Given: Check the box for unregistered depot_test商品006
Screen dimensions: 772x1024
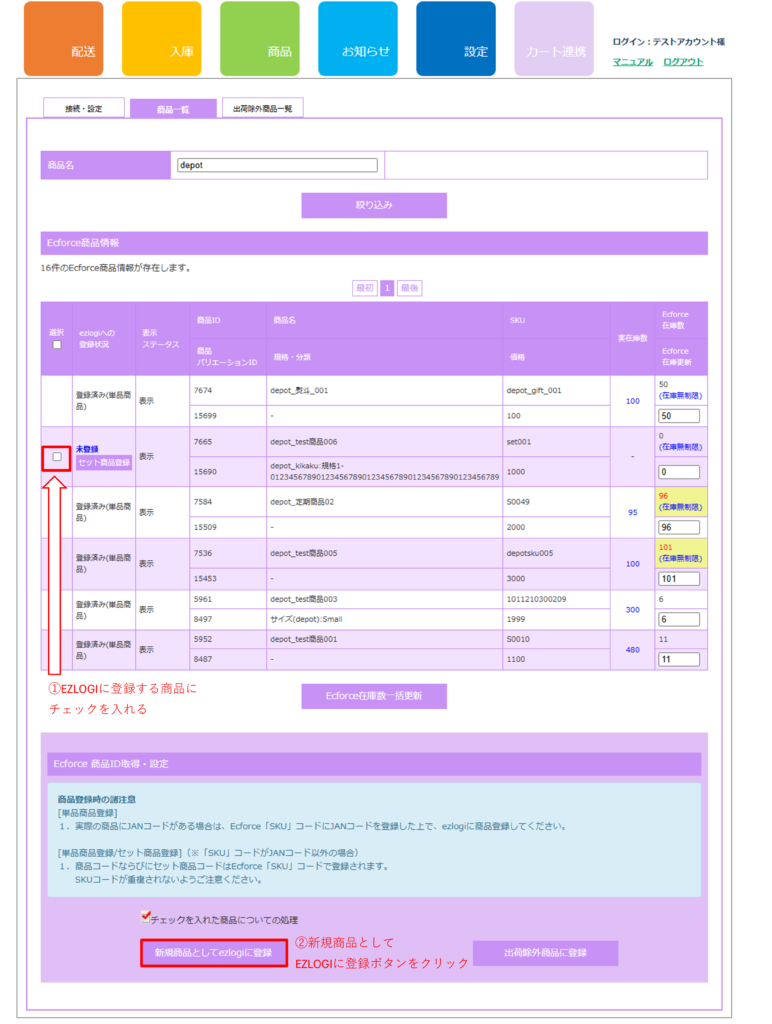Looking at the screenshot, I should pos(57,457).
